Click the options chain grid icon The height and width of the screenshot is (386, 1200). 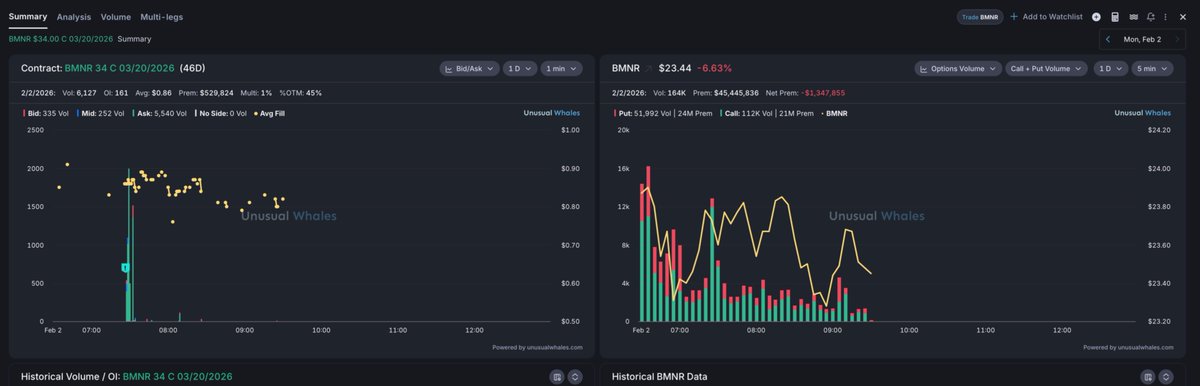pos(1133,17)
